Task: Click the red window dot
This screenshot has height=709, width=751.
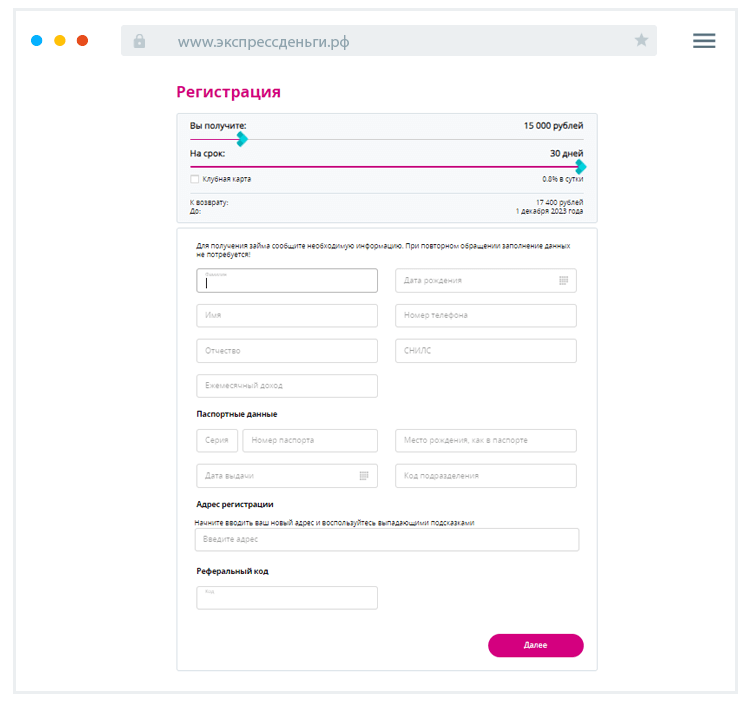Action: 82,41
